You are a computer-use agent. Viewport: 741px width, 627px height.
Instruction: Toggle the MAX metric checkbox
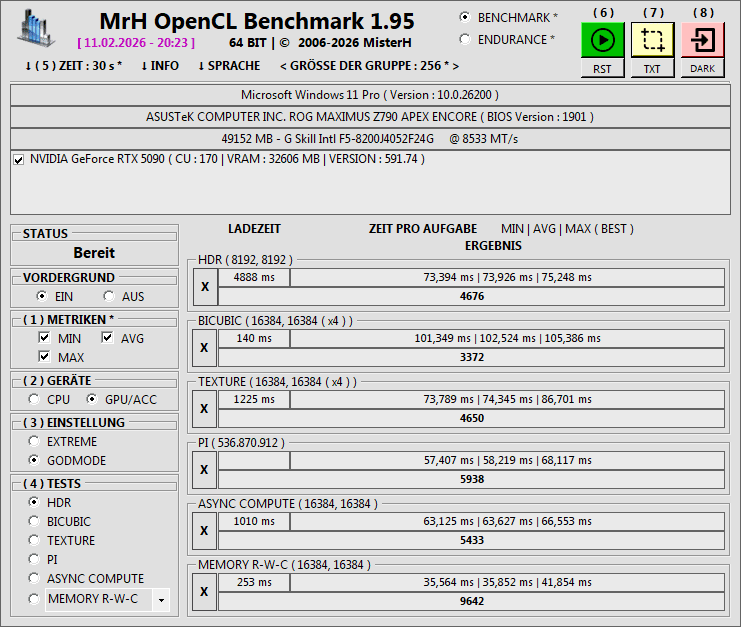44,356
